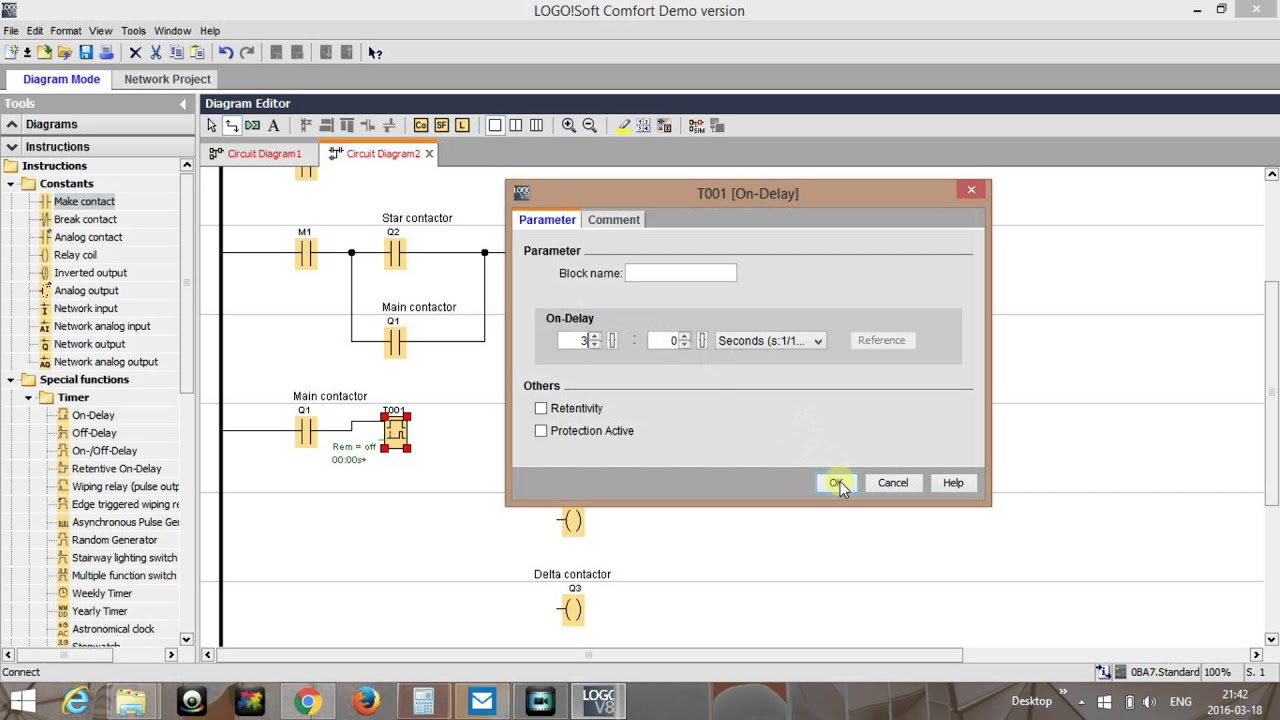Start circuit simulation

coord(697,125)
